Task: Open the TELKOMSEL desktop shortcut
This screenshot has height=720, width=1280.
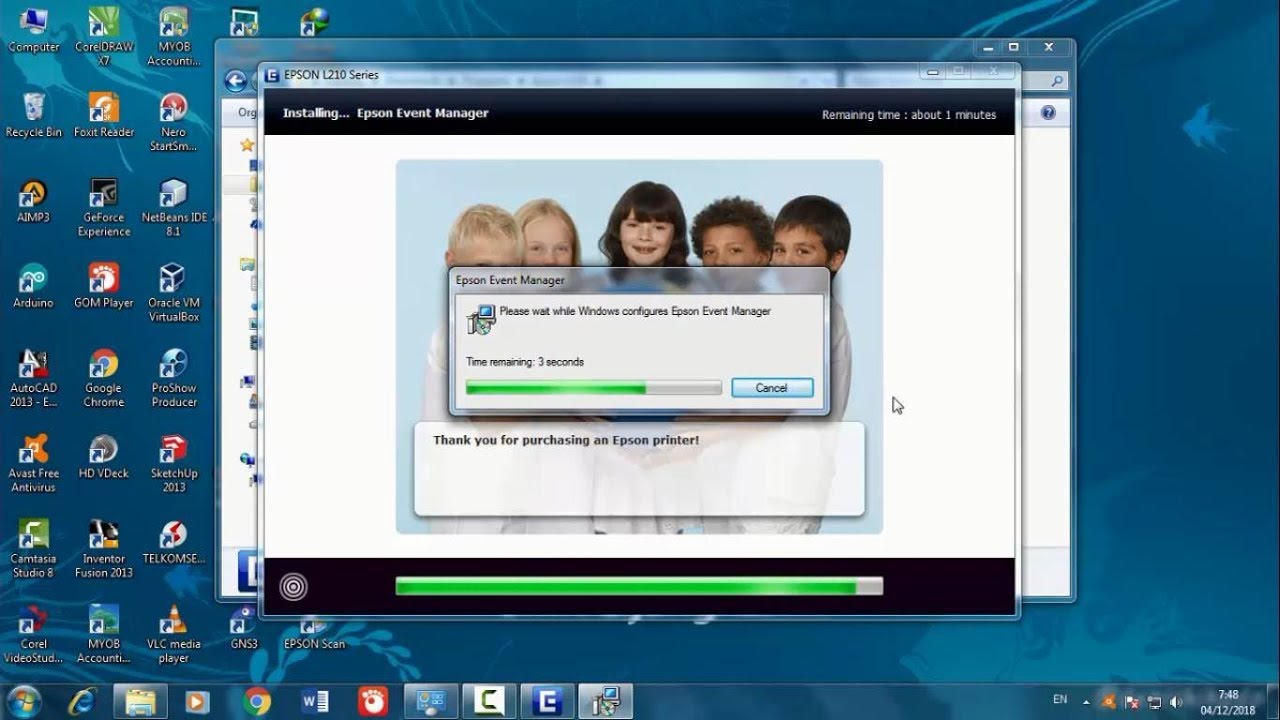Action: pos(174,541)
